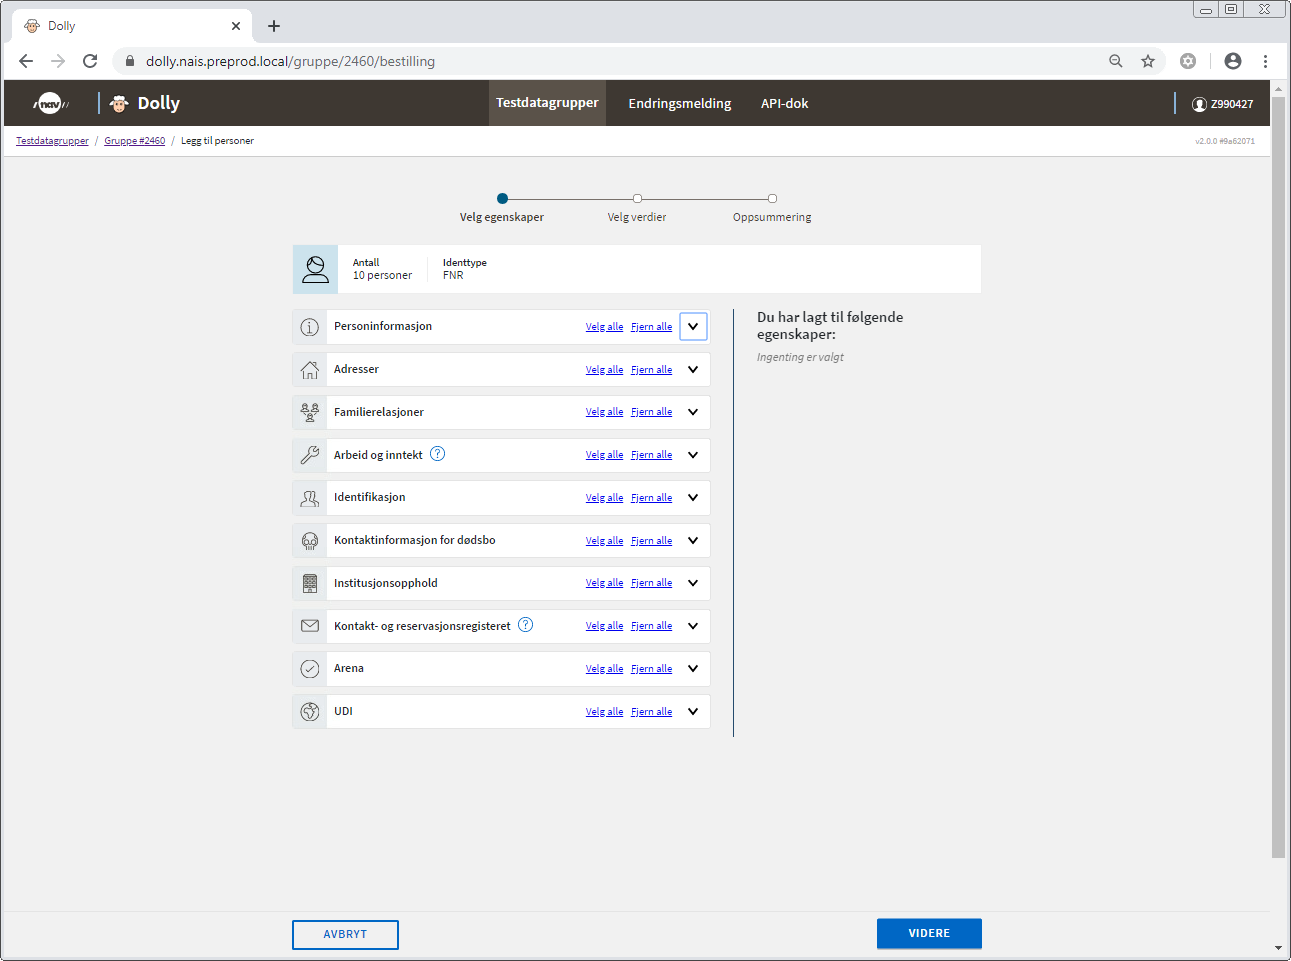The width and height of the screenshot is (1291, 961).
Task: Click the NAV logo in header
Action: click(50, 103)
